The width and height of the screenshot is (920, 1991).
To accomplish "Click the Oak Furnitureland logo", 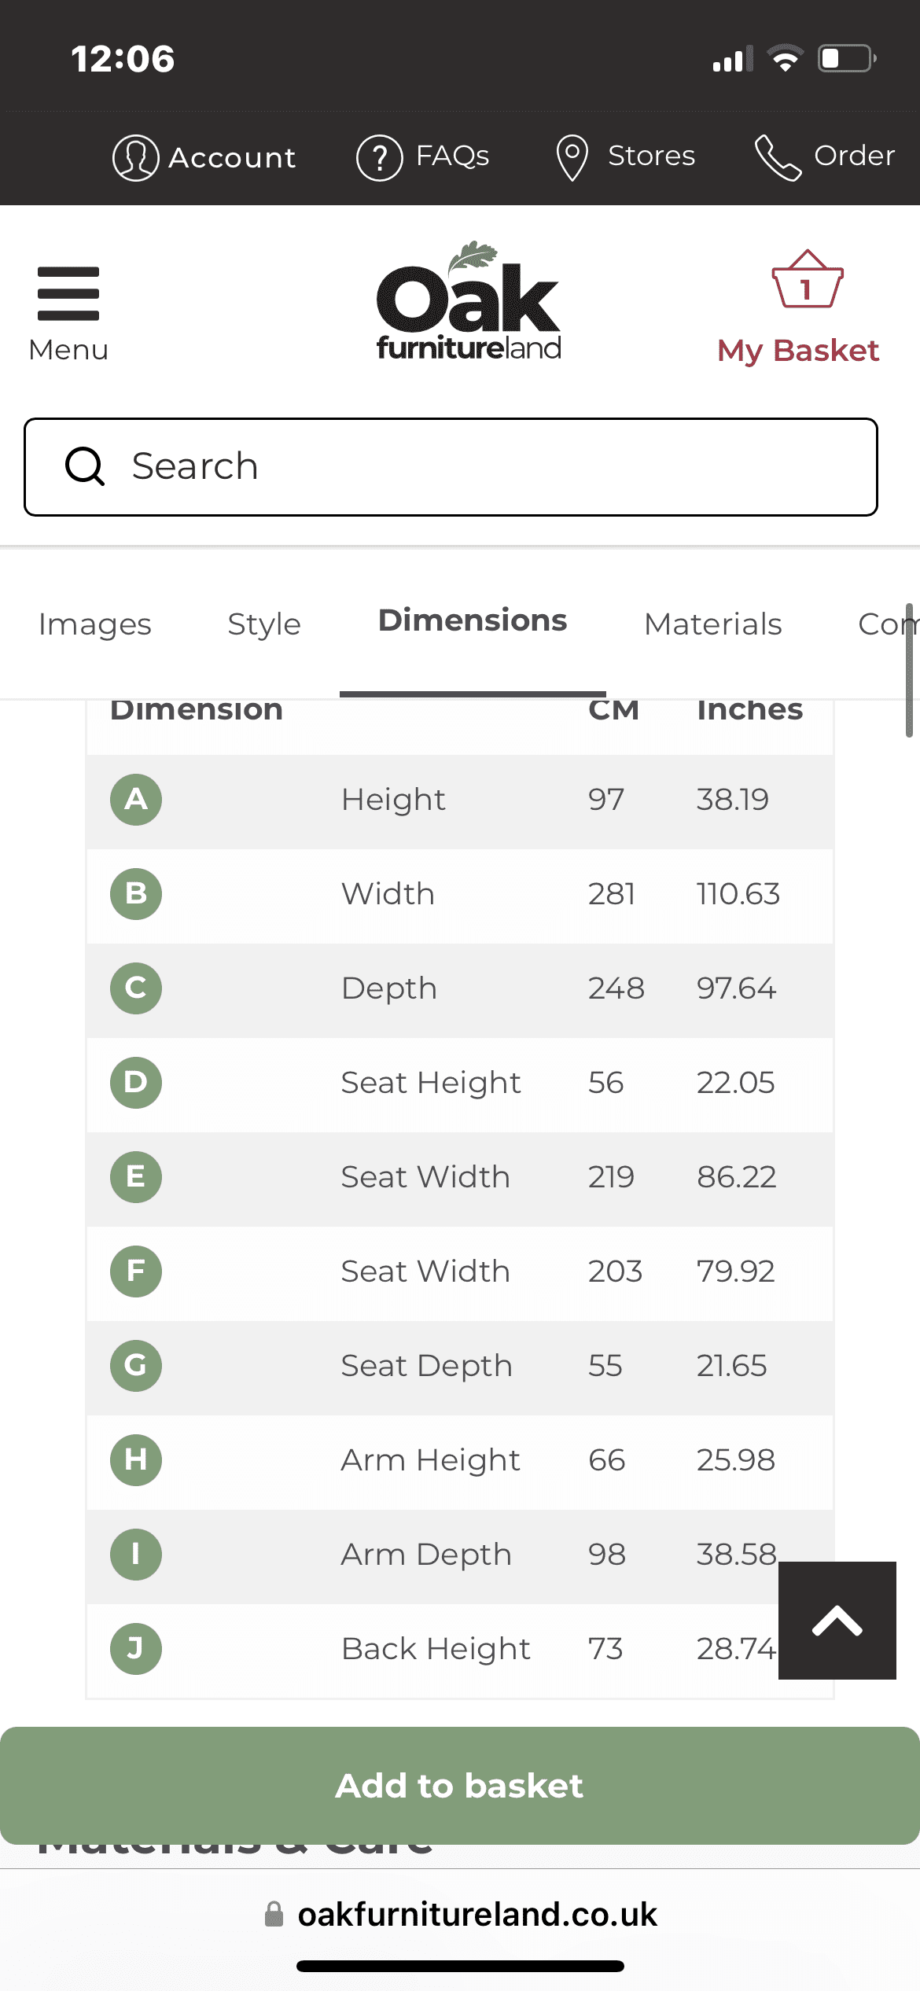I will pyautogui.click(x=468, y=301).
